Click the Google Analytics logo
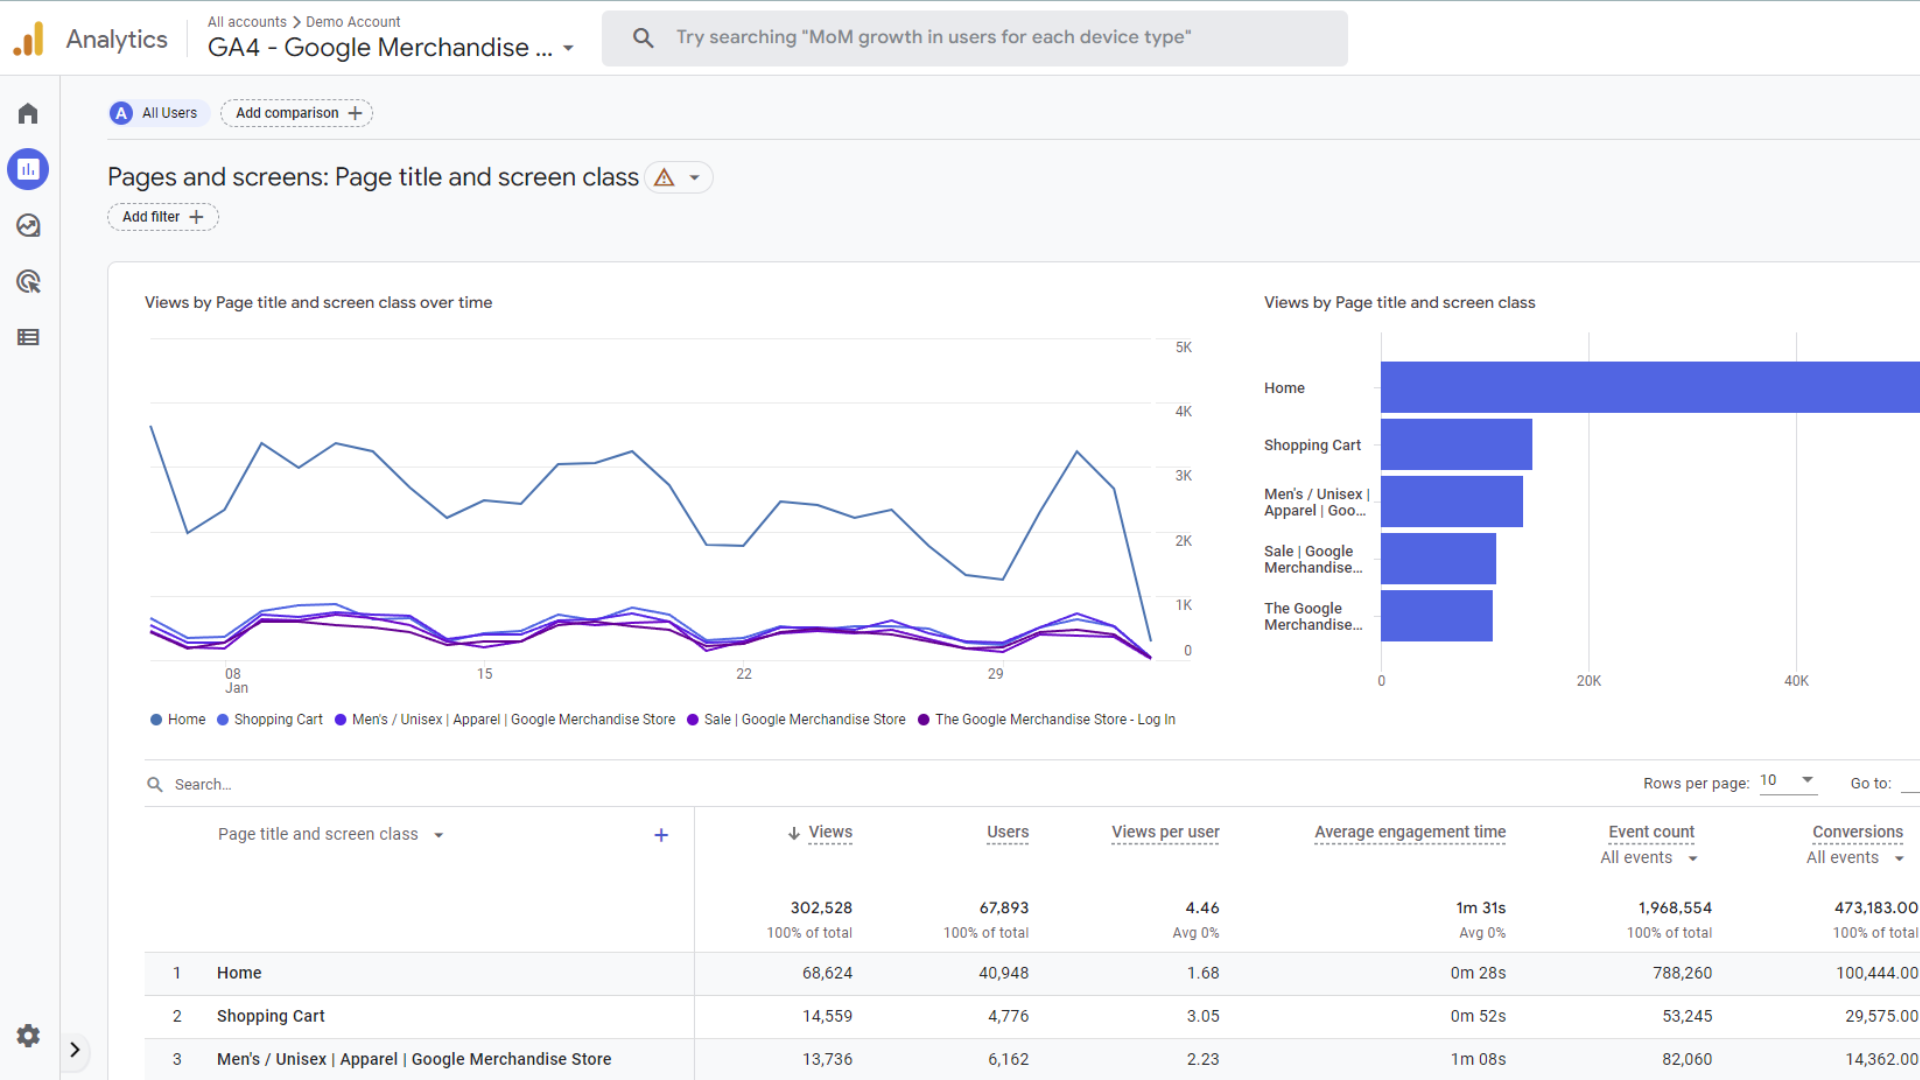 point(29,39)
